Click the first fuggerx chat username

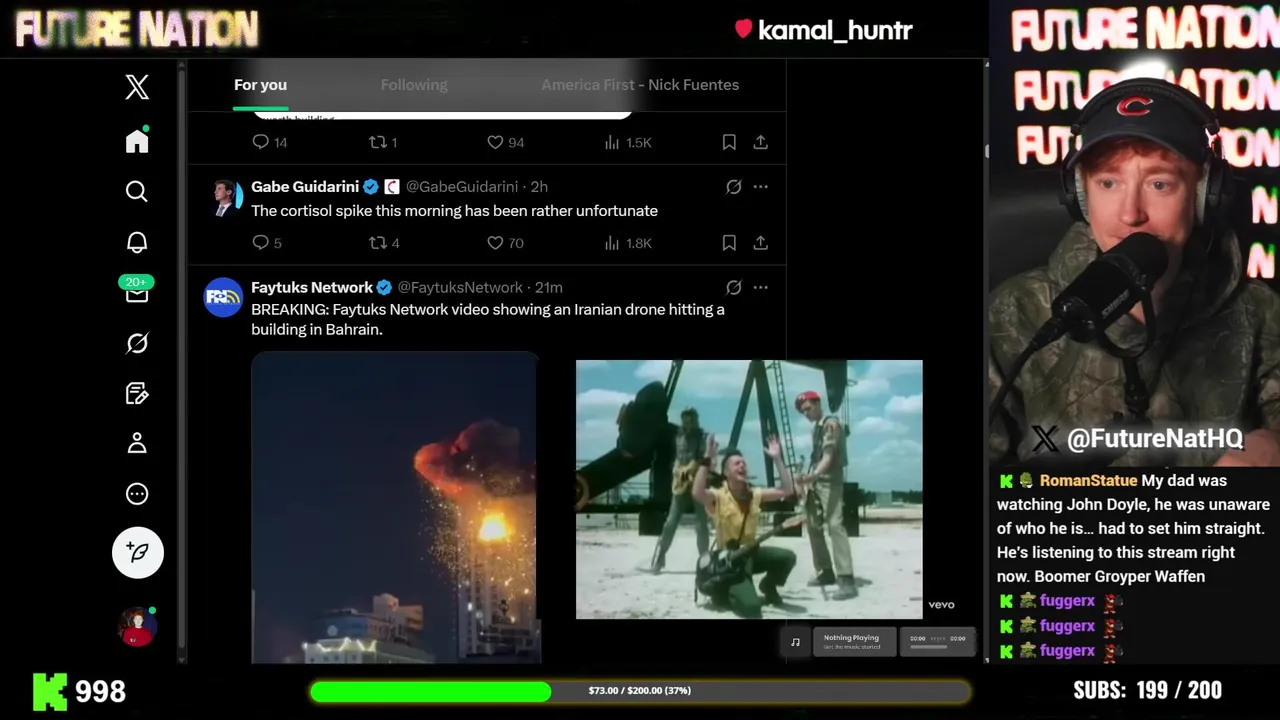click(x=1067, y=601)
